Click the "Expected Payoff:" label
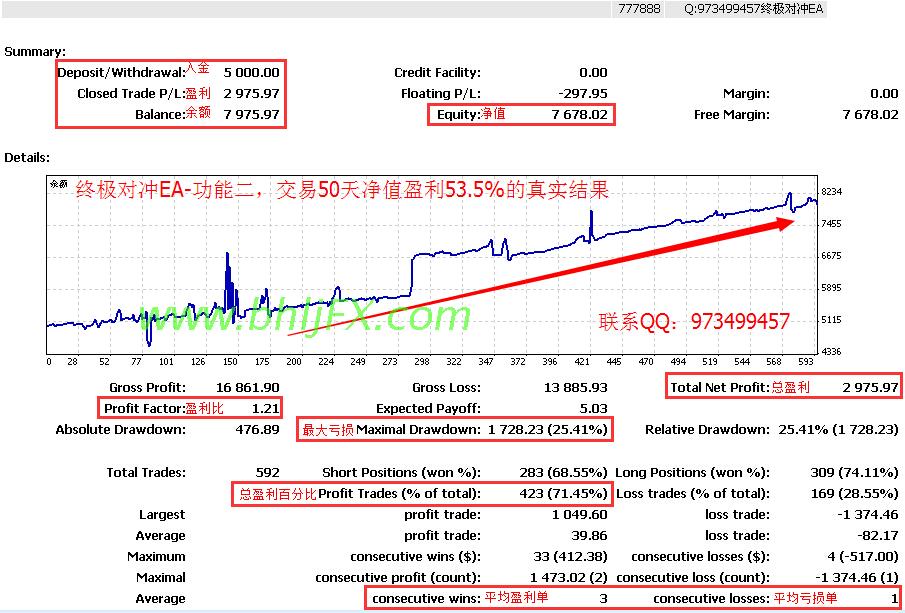The image size is (905, 613). tap(428, 409)
